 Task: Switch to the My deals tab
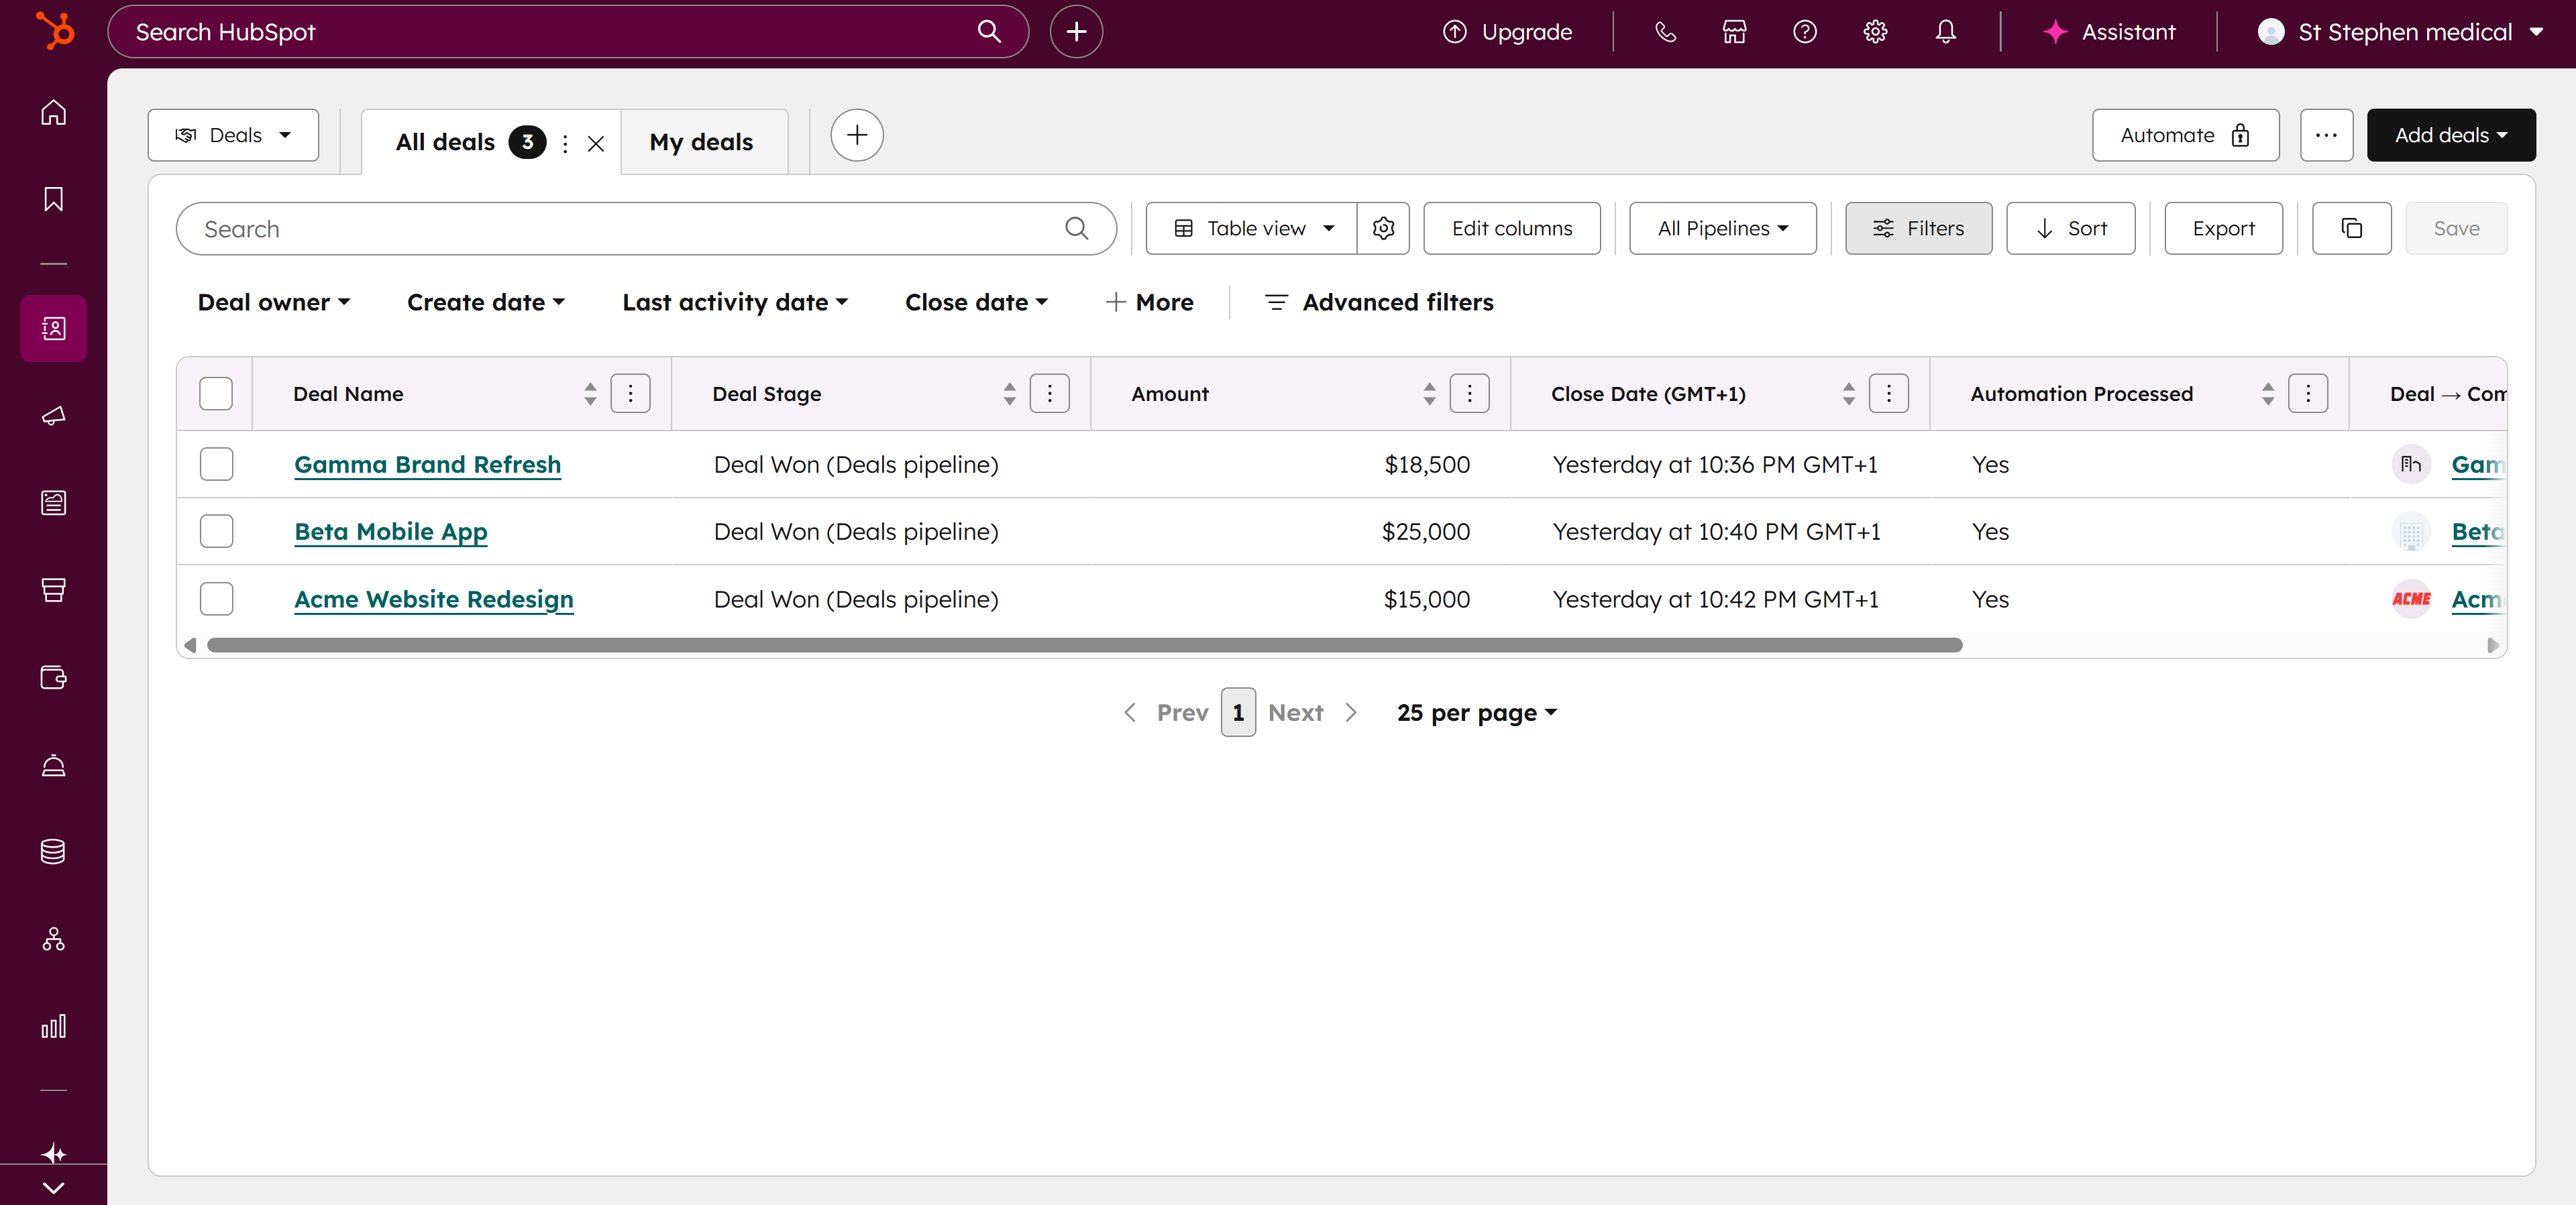[702, 141]
